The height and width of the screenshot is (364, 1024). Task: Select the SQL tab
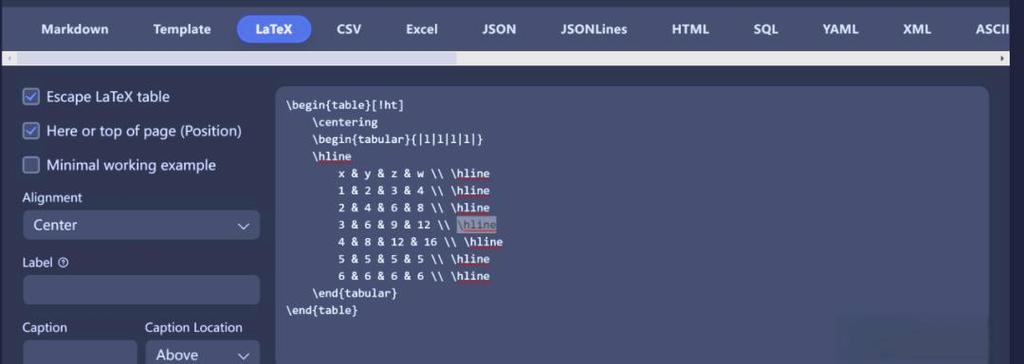pos(765,29)
